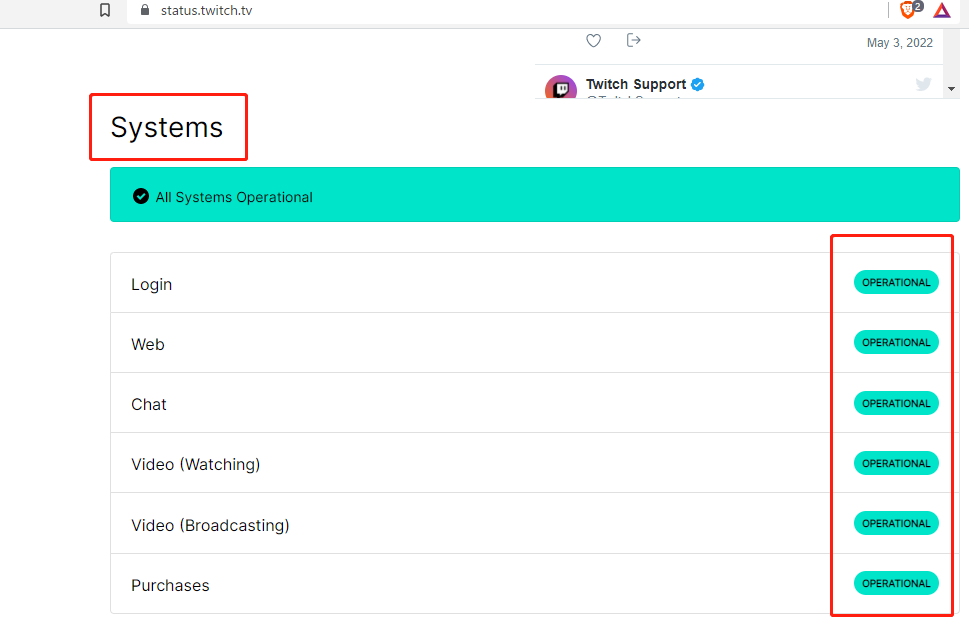Click the tweet share icon
The width and height of the screenshot is (969, 630).
633,40
